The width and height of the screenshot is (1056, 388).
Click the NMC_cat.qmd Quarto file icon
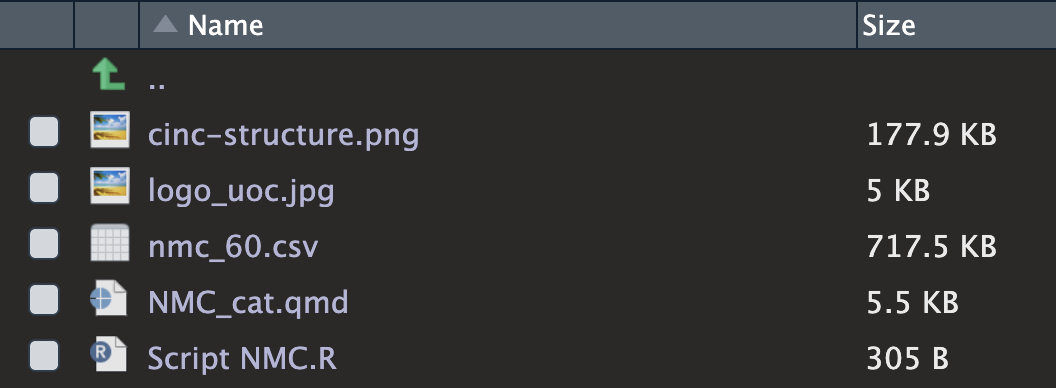[108, 298]
